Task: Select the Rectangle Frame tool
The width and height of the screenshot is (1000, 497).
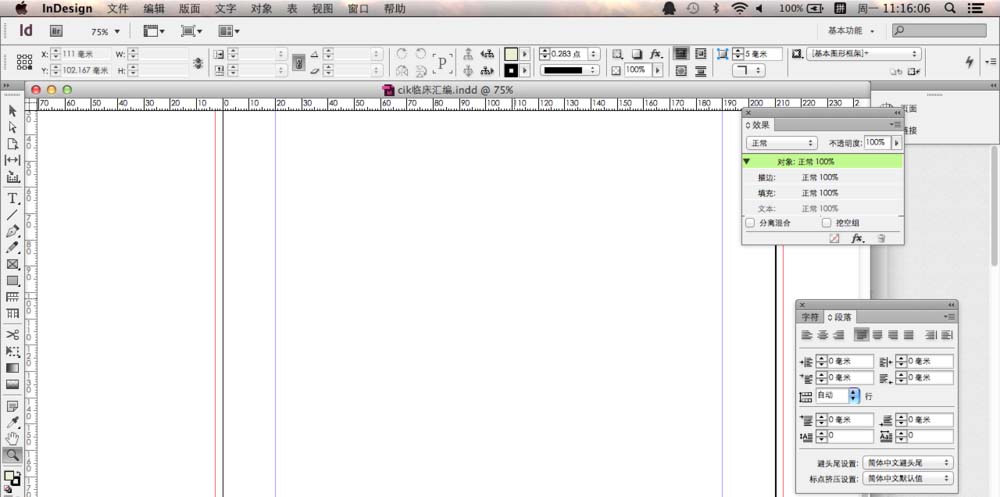Action: (x=13, y=264)
